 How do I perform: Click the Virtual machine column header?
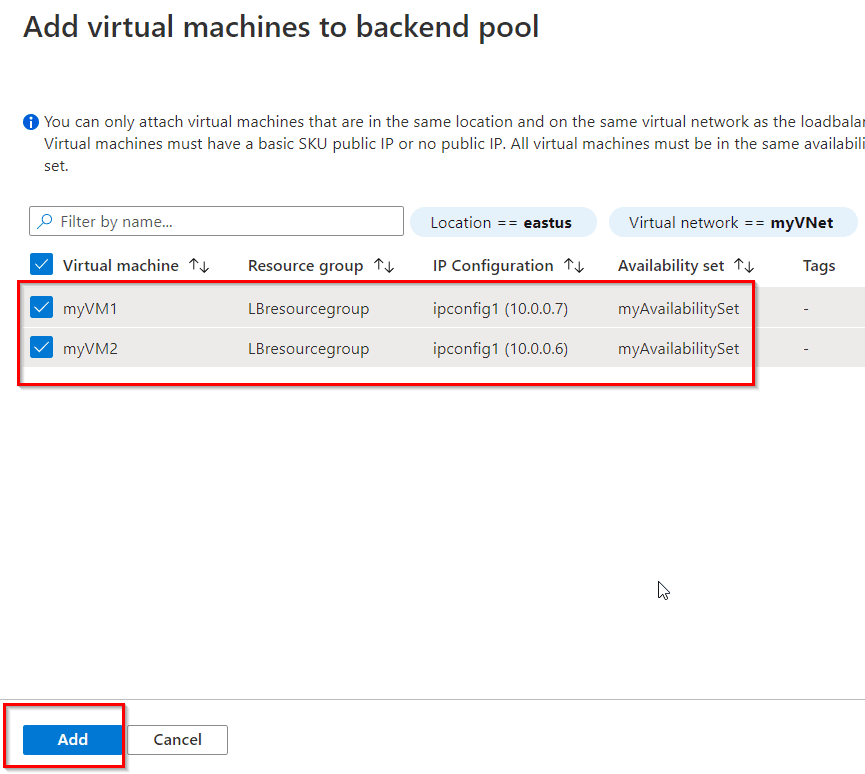[122, 265]
